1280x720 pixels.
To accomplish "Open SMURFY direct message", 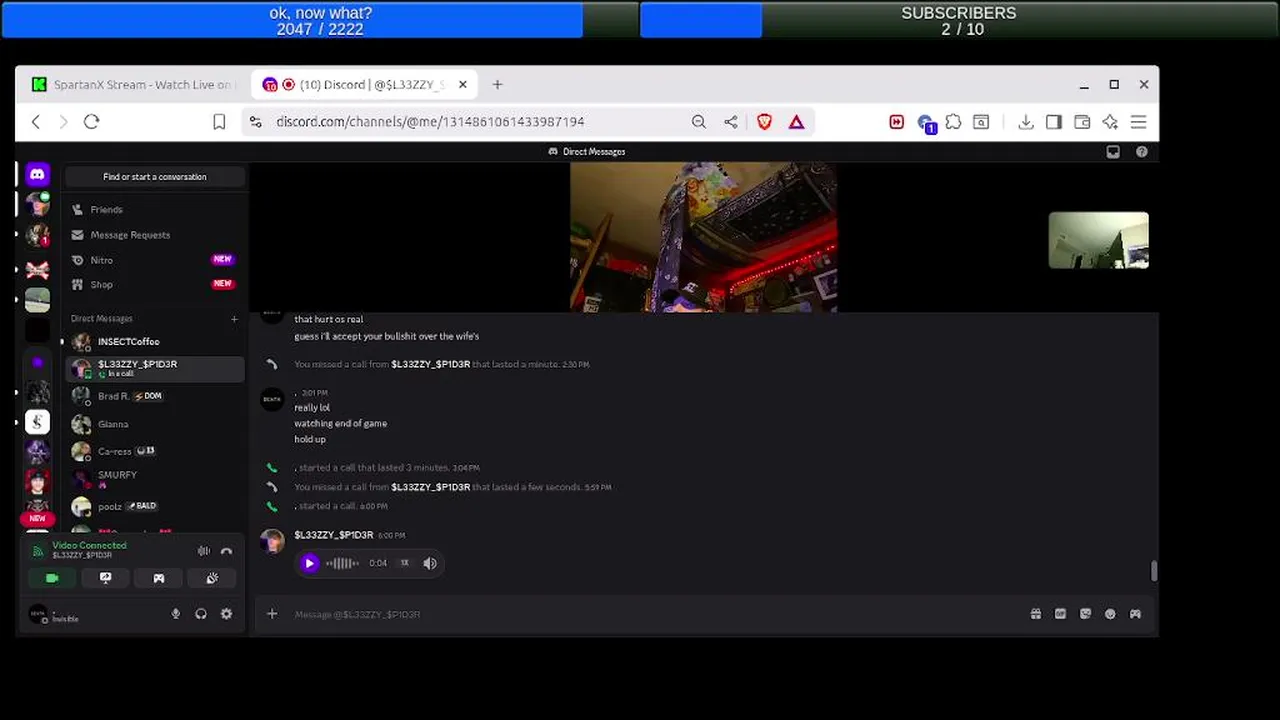I will (155, 479).
